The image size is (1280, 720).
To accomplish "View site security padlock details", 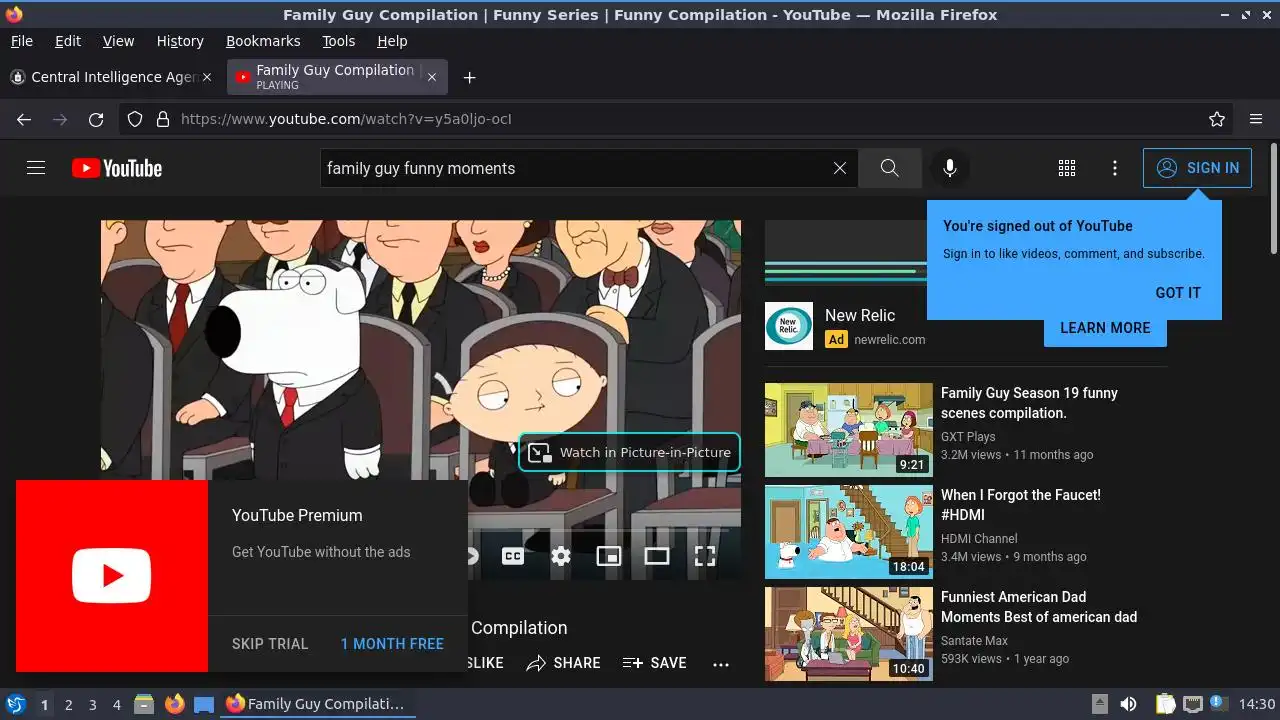I will pos(163,119).
